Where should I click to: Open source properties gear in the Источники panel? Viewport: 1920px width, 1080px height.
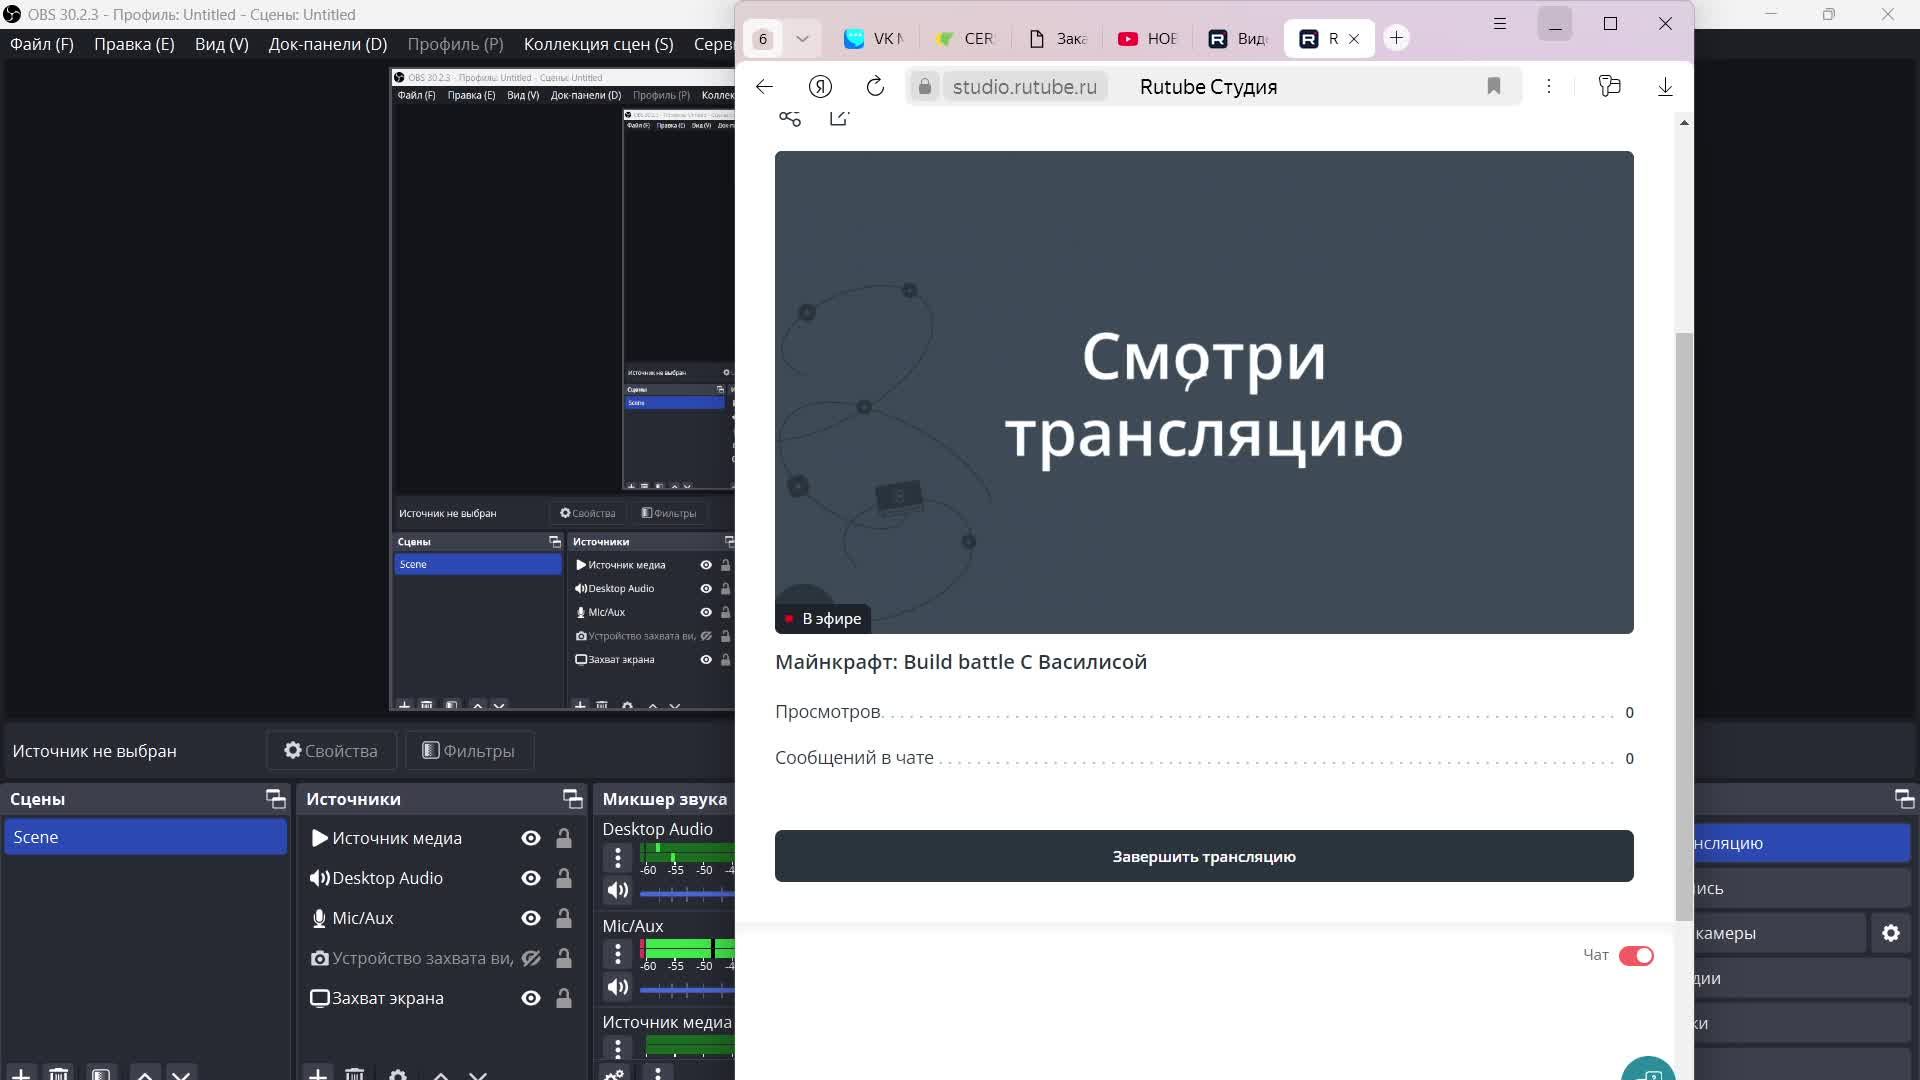click(398, 1074)
